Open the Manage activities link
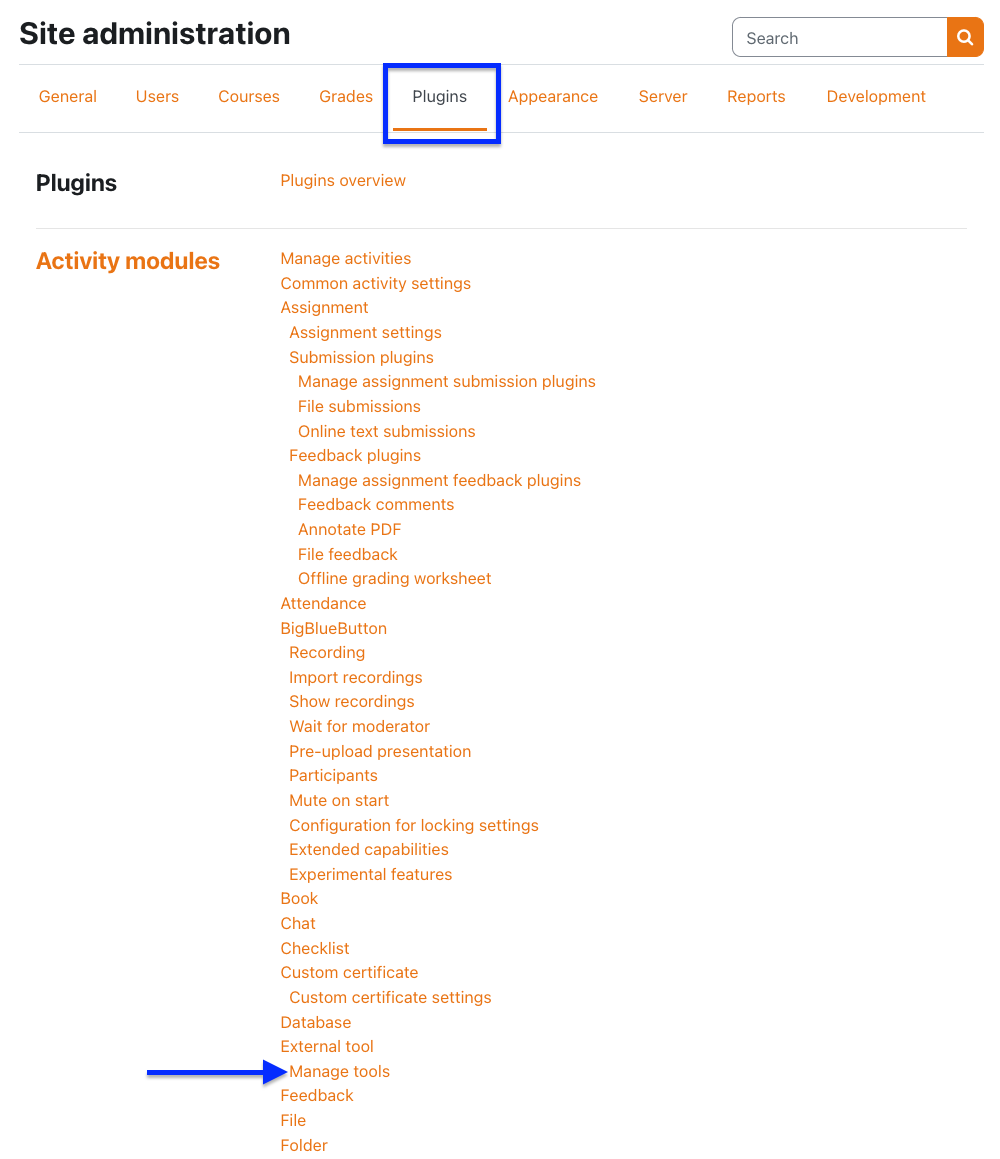This screenshot has width=1000, height=1159. pyautogui.click(x=346, y=259)
